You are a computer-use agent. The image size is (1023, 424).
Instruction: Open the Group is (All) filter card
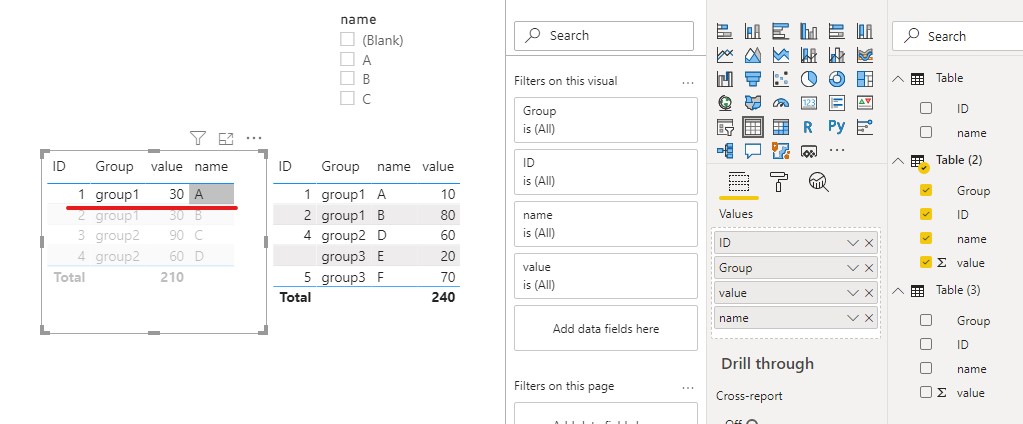(x=605, y=120)
